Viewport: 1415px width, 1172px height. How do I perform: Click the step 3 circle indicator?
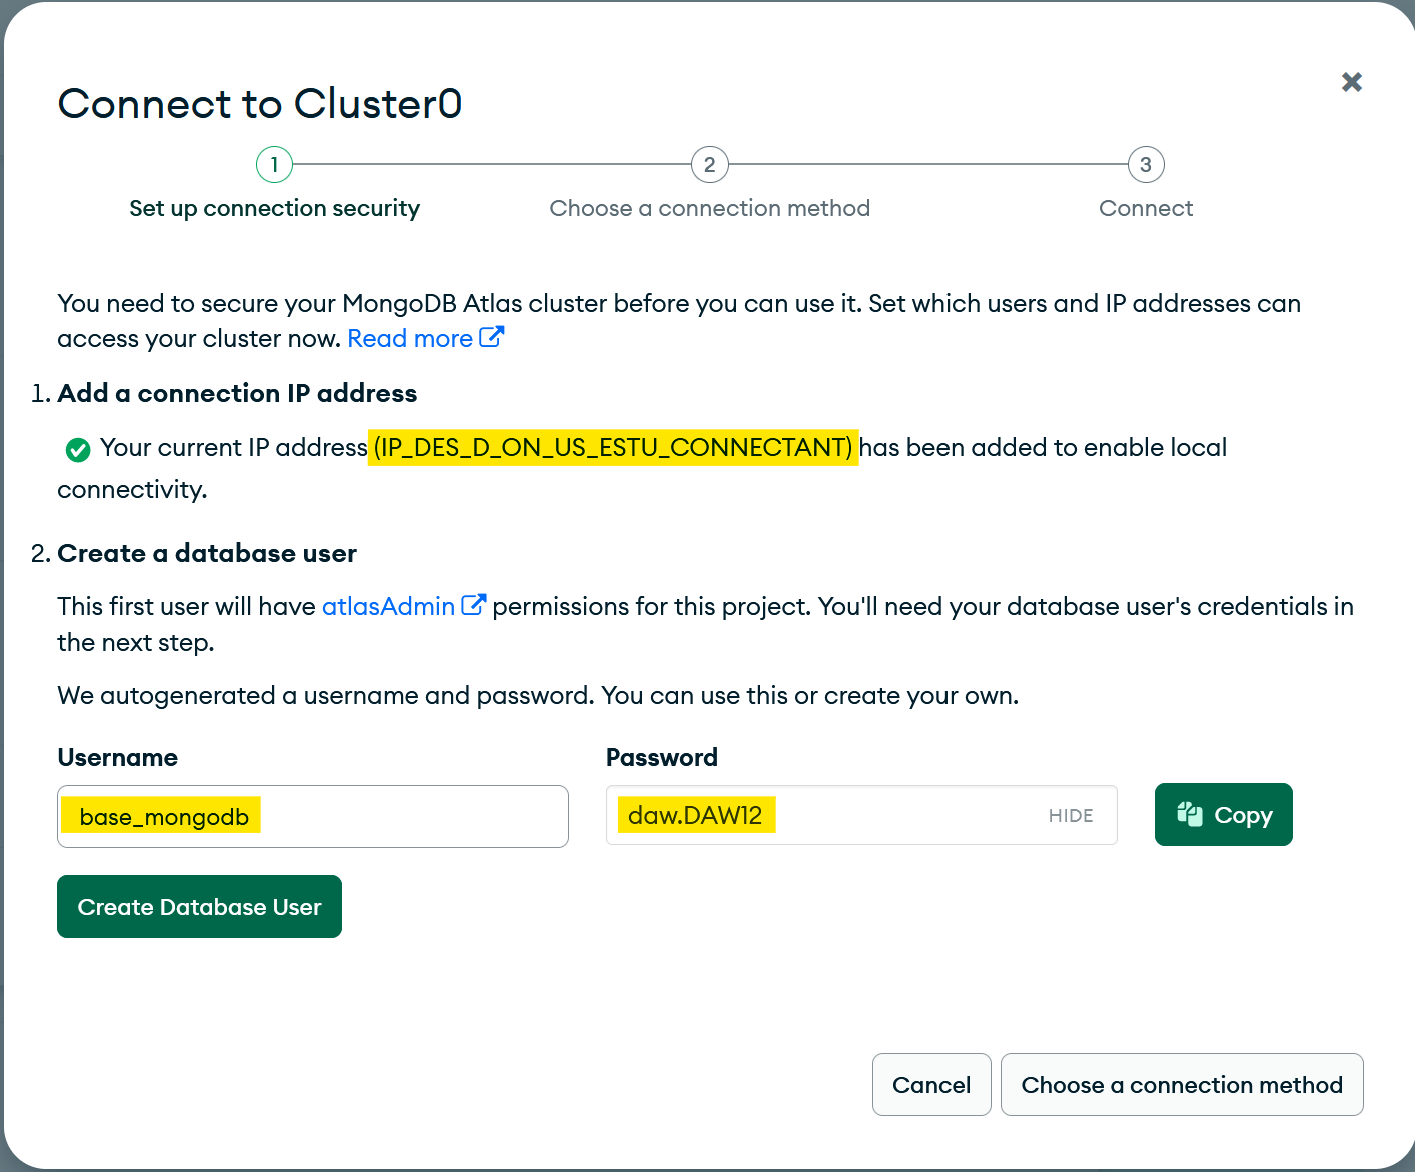coord(1146,165)
